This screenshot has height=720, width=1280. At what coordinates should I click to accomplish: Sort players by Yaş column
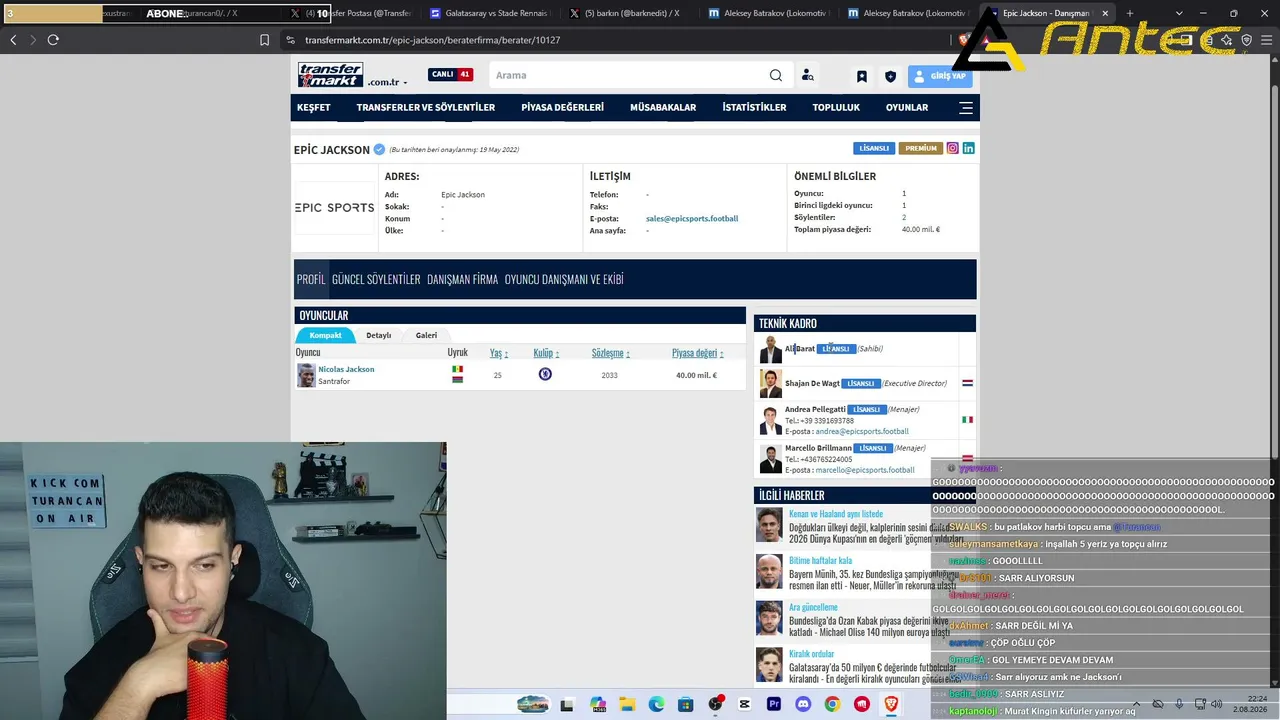[x=499, y=353]
